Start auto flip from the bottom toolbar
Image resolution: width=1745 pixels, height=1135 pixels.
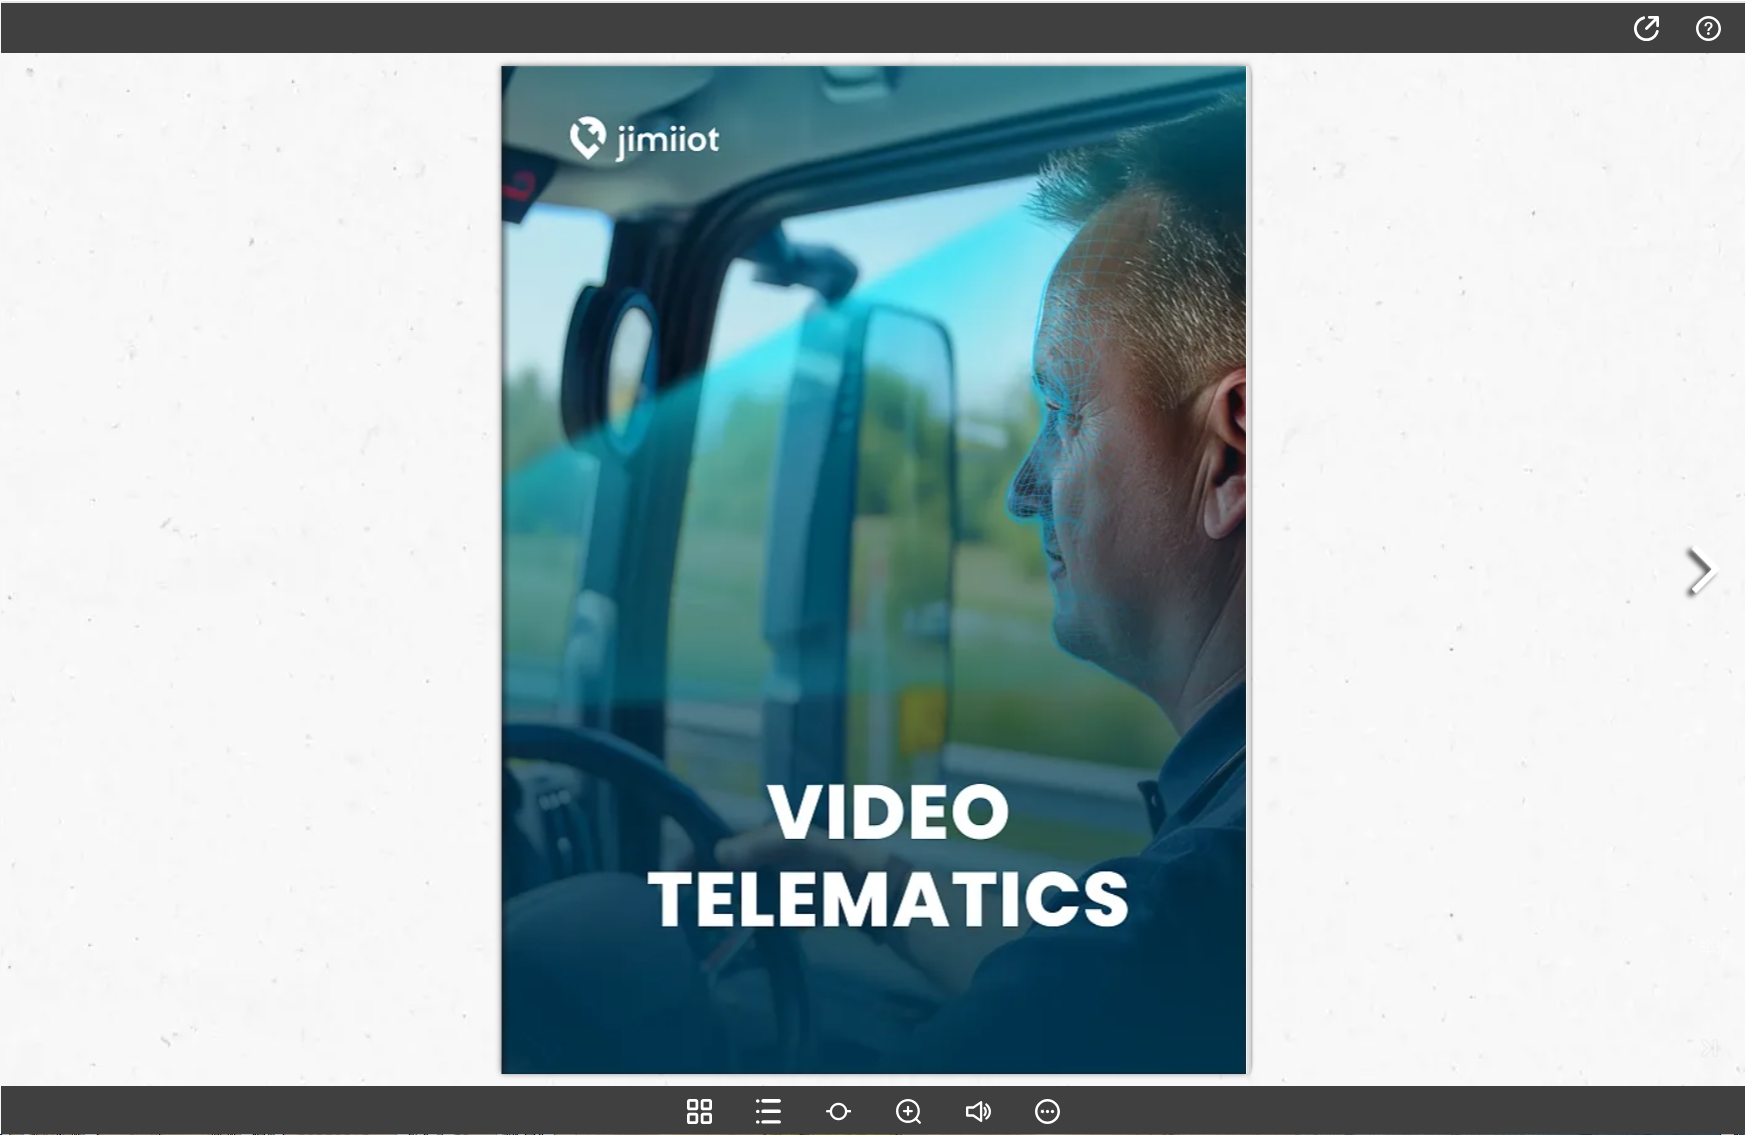click(838, 1111)
